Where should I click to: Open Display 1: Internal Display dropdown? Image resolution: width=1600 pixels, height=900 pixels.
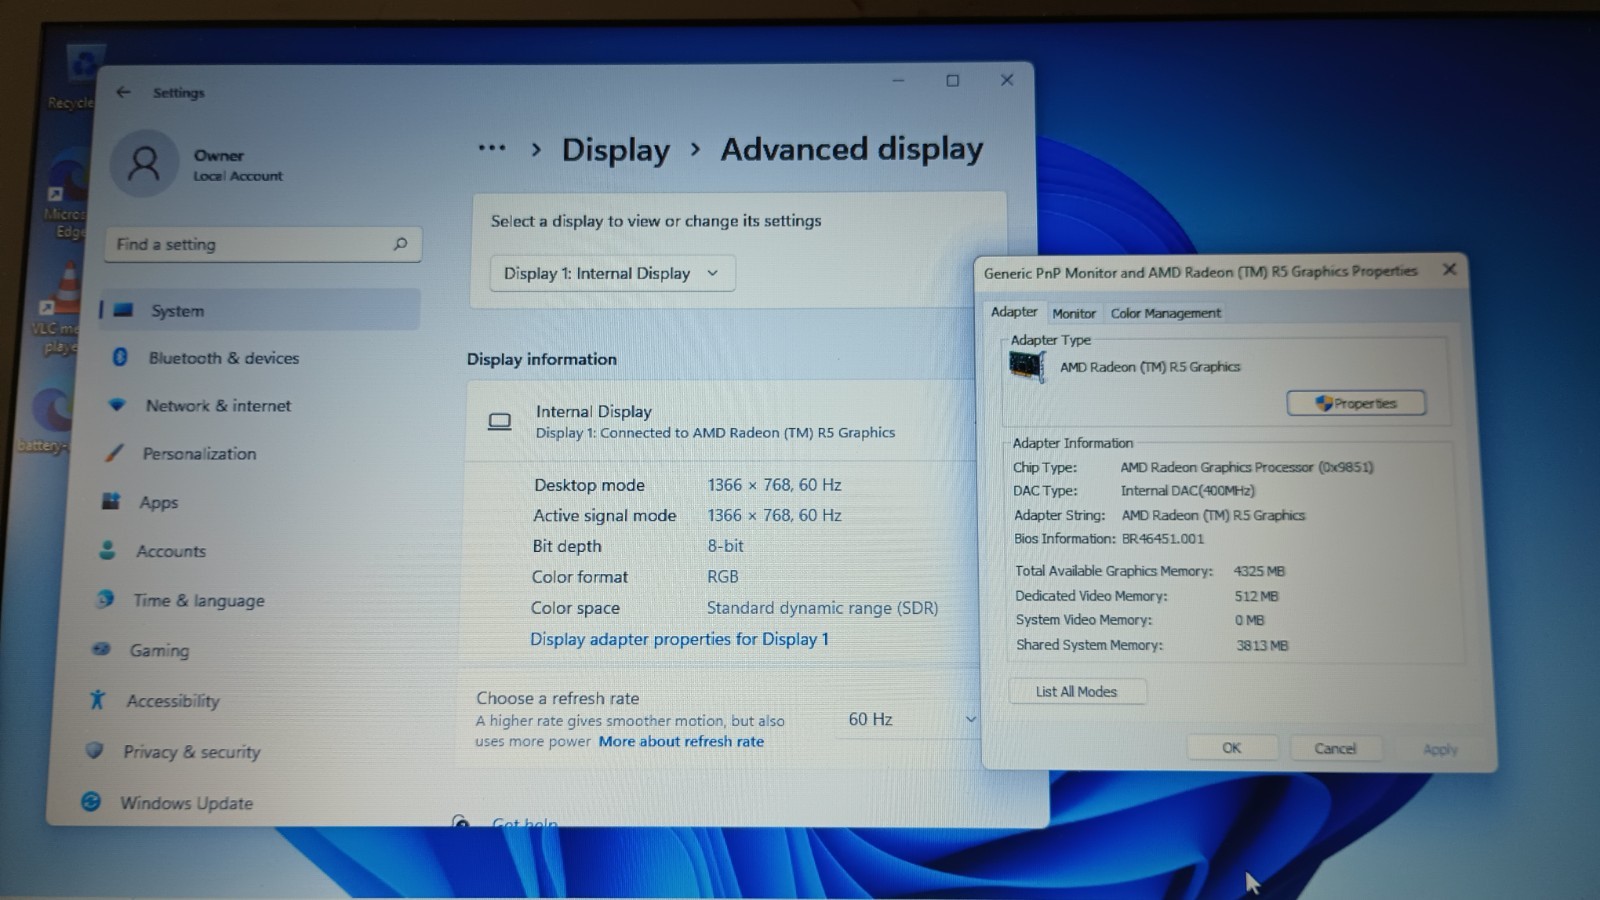click(x=612, y=273)
